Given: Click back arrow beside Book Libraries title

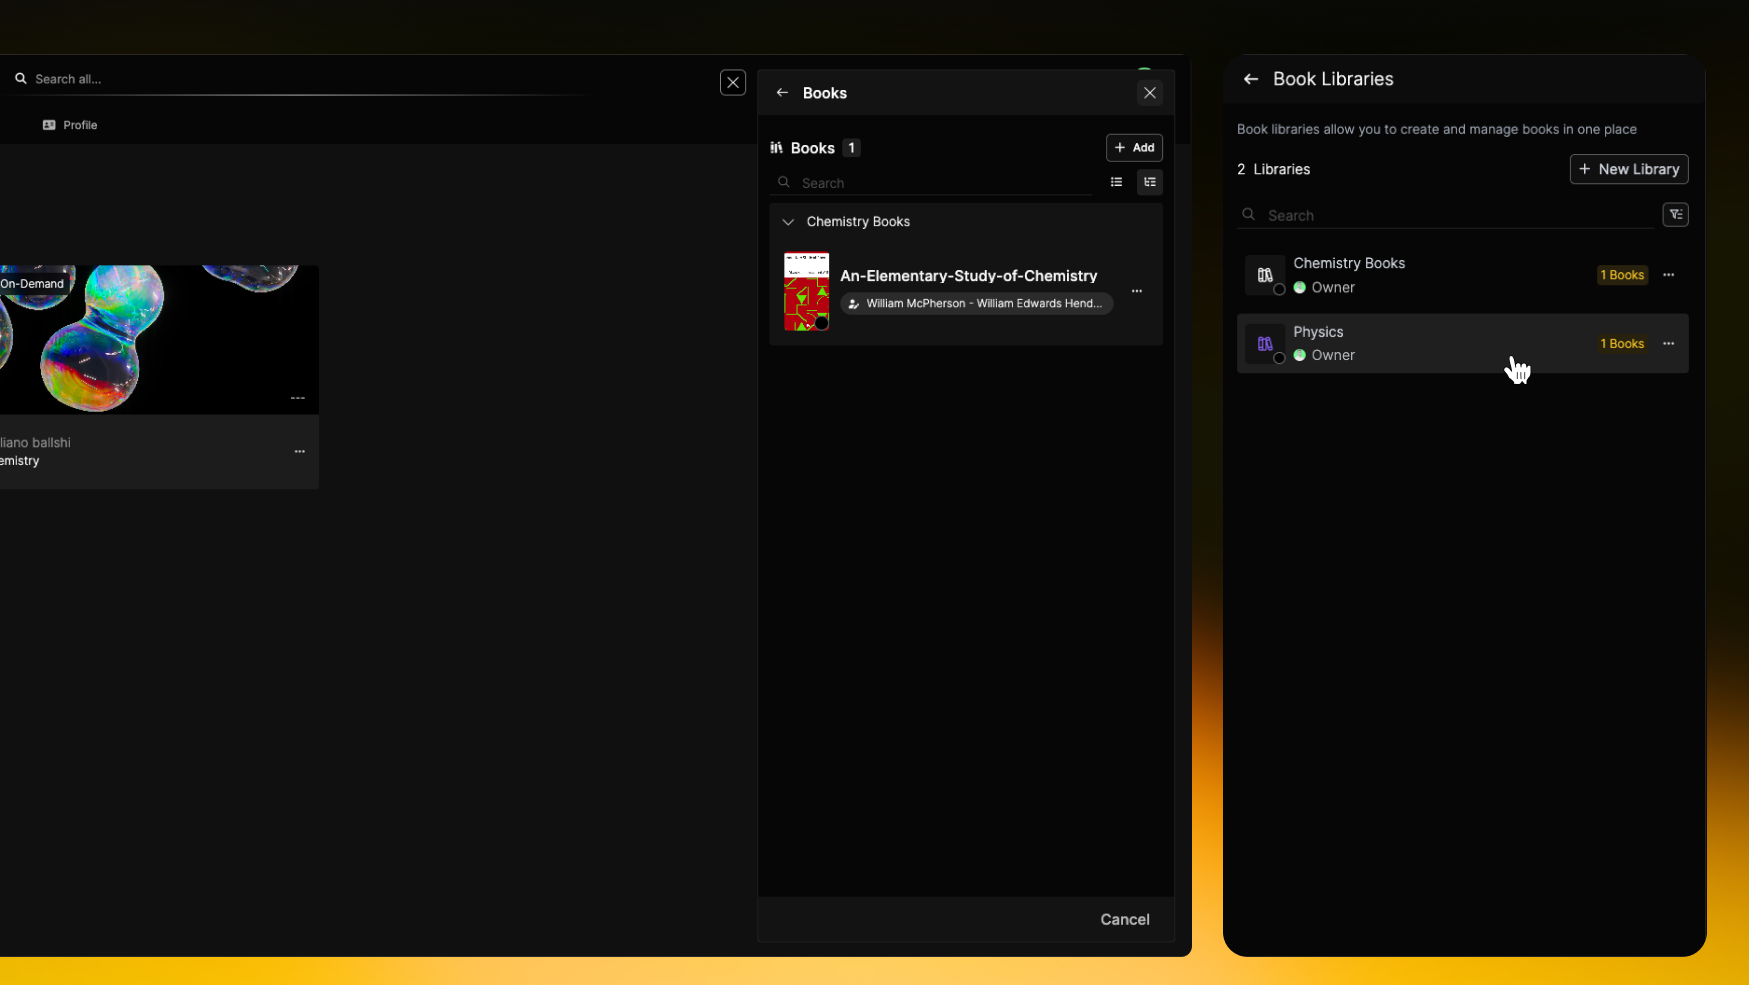Looking at the screenshot, I should pos(1250,79).
